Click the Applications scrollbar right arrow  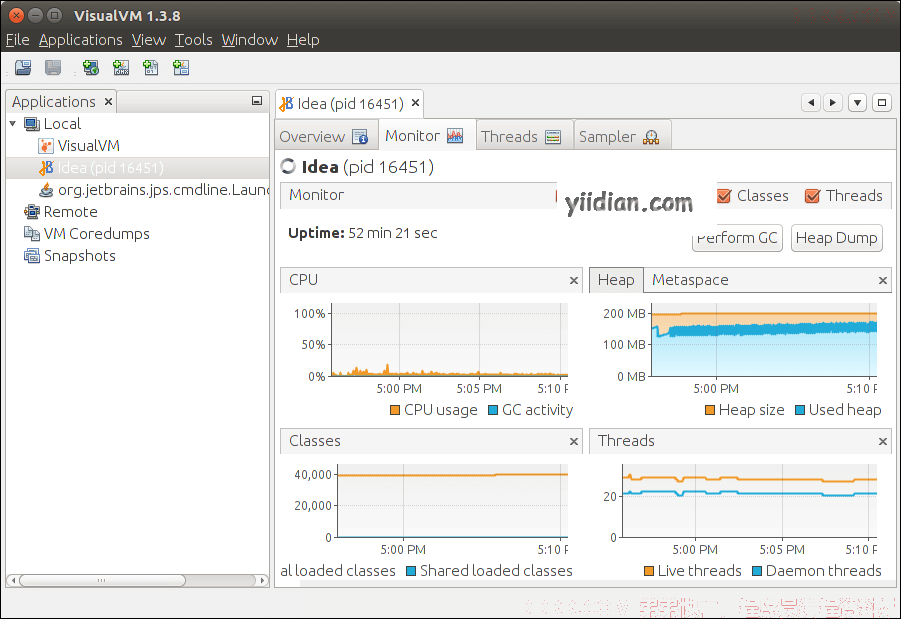point(262,580)
